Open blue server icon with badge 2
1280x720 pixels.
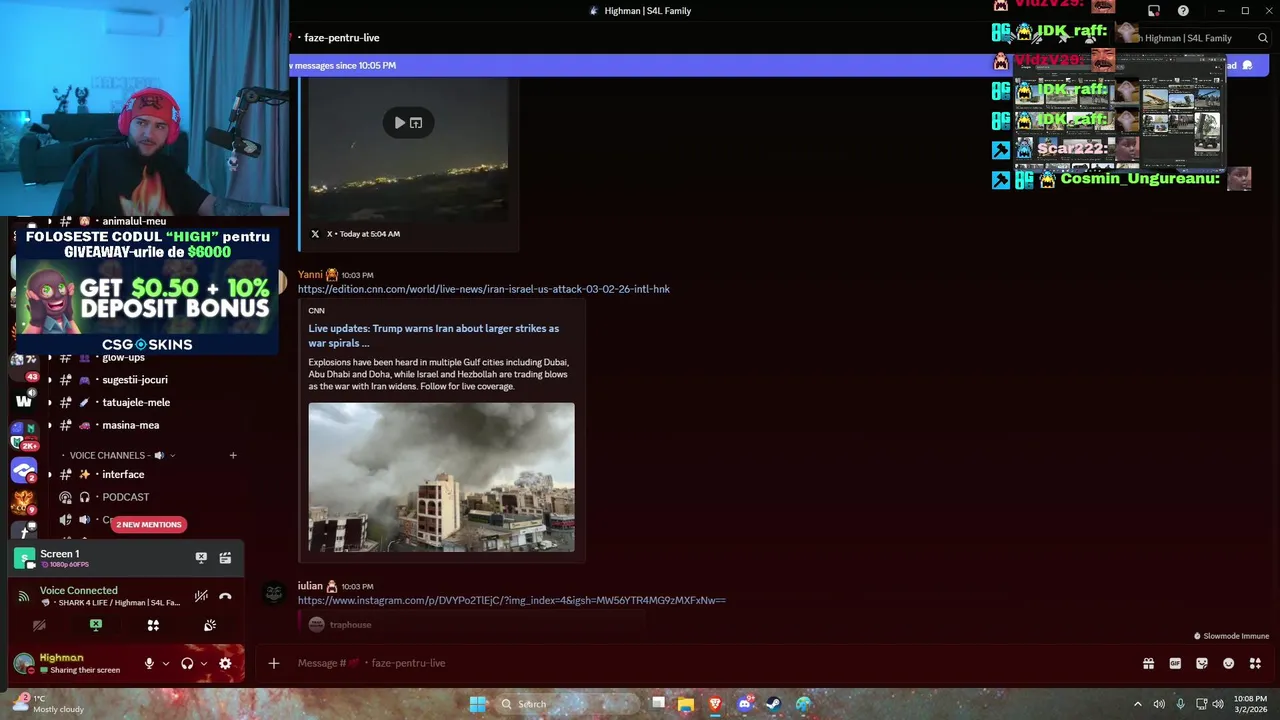click(24, 470)
